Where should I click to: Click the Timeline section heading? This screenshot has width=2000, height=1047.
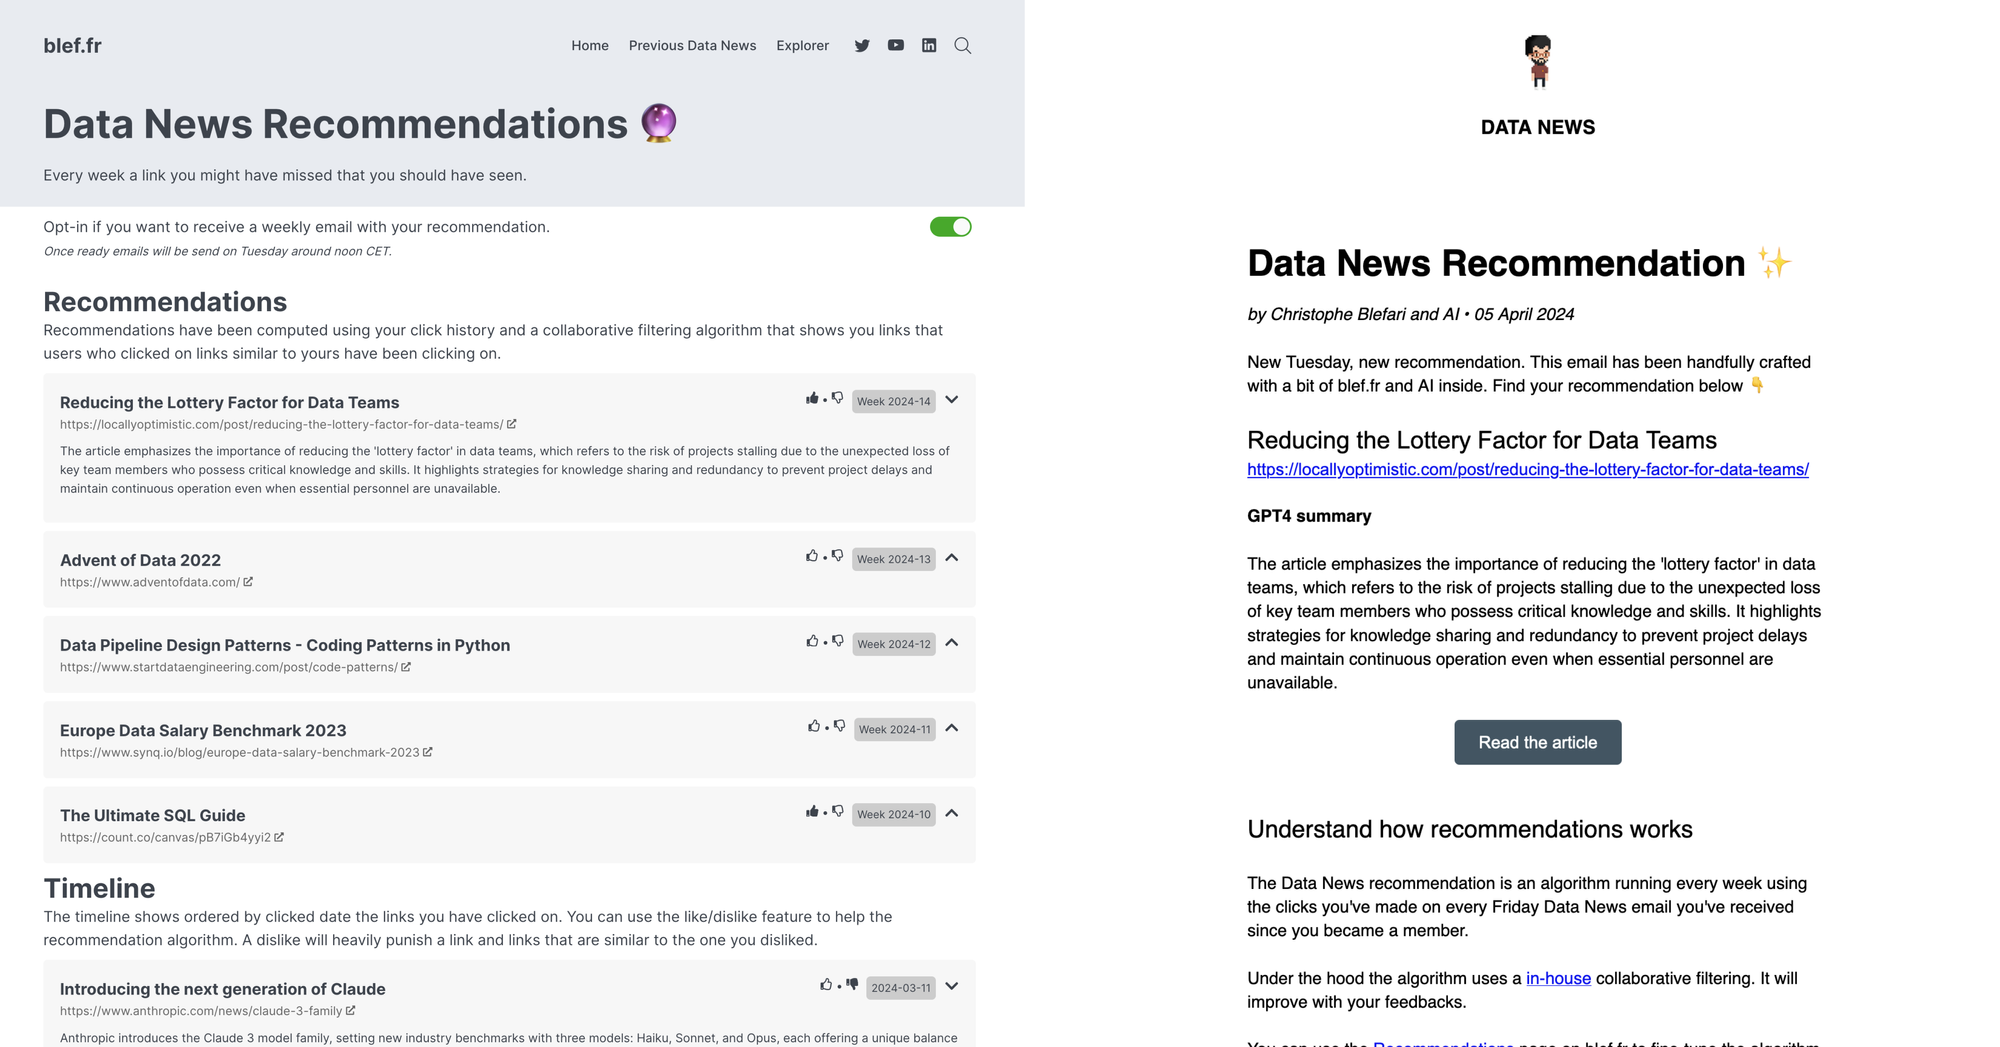(x=99, y=888)
